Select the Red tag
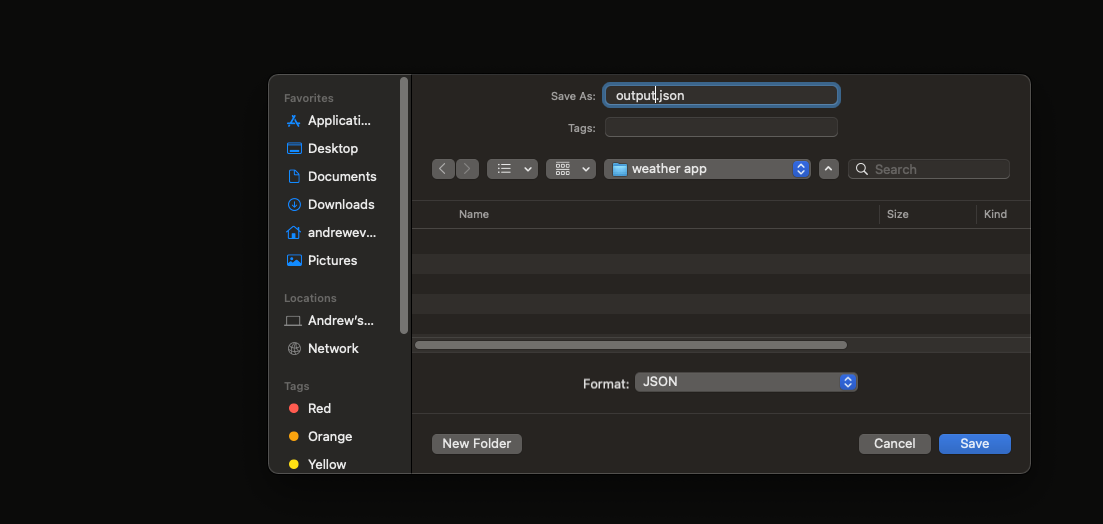This screenshot has width=1103, height=524. 319,408
